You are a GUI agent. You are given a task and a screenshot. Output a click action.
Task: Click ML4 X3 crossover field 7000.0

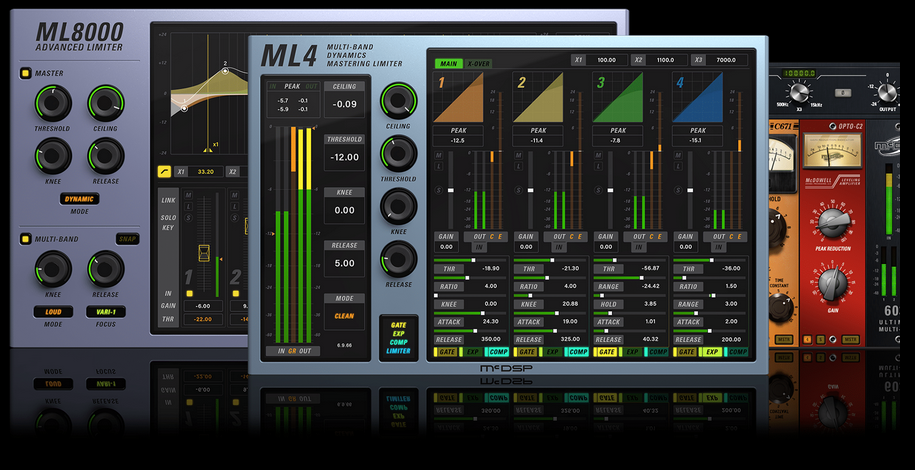[725, 60]
